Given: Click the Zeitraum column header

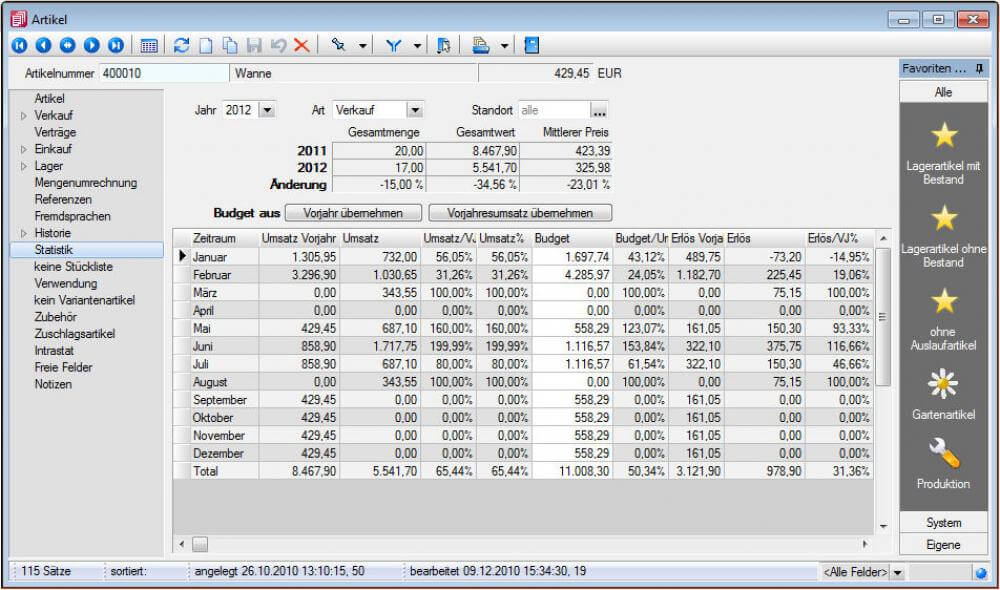Looking at the screenshot, I should 224,239.
